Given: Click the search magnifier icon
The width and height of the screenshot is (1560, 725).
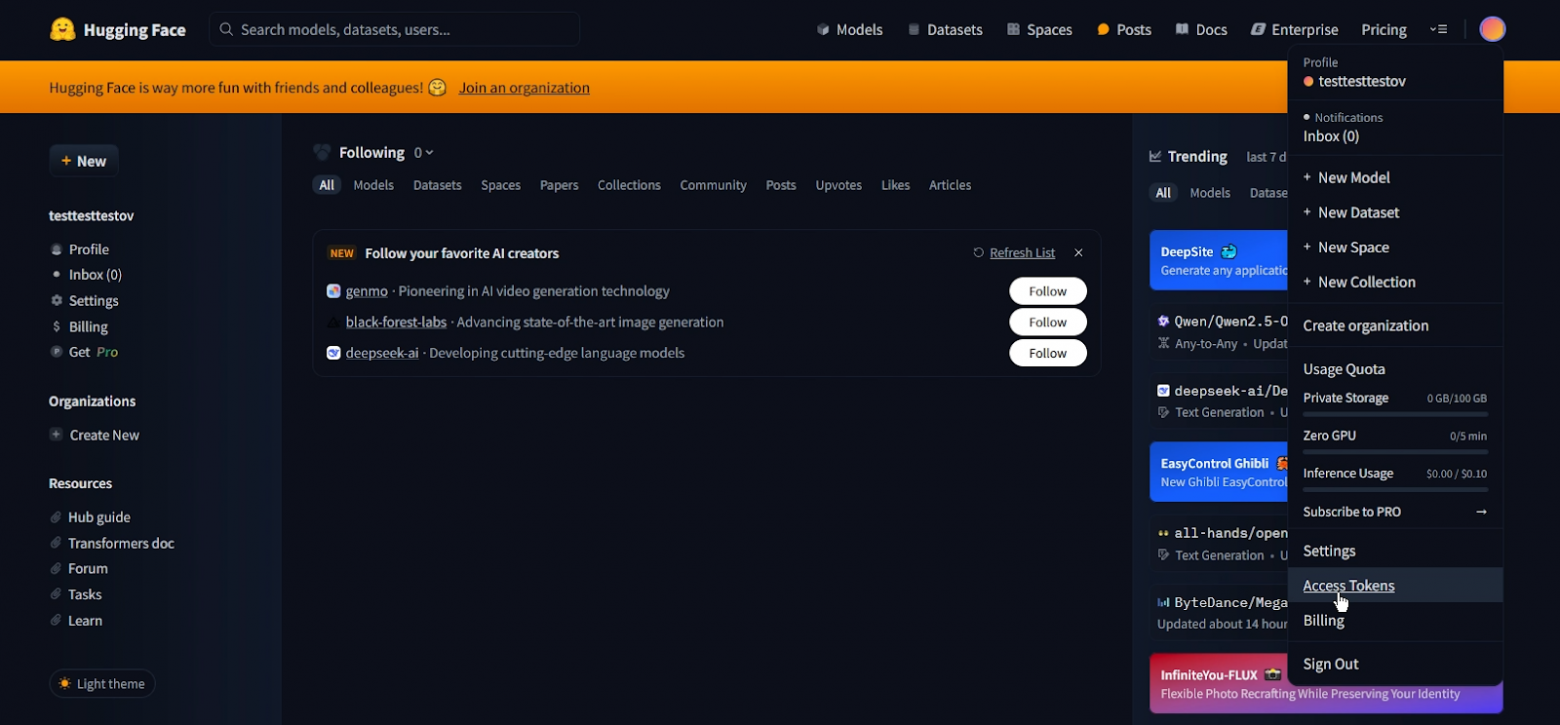Looking at the screenshot, I should pyautogui.click(x=226, y=29).
